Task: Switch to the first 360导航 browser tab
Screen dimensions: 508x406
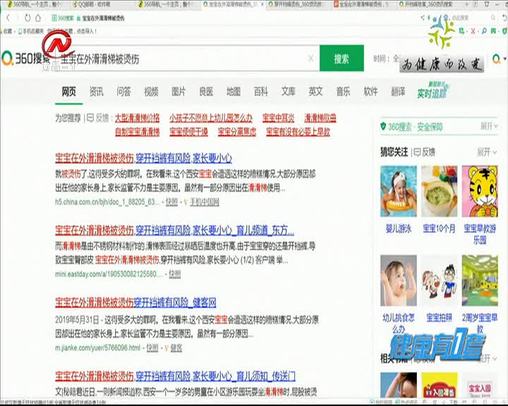Action: click(33, 5)
